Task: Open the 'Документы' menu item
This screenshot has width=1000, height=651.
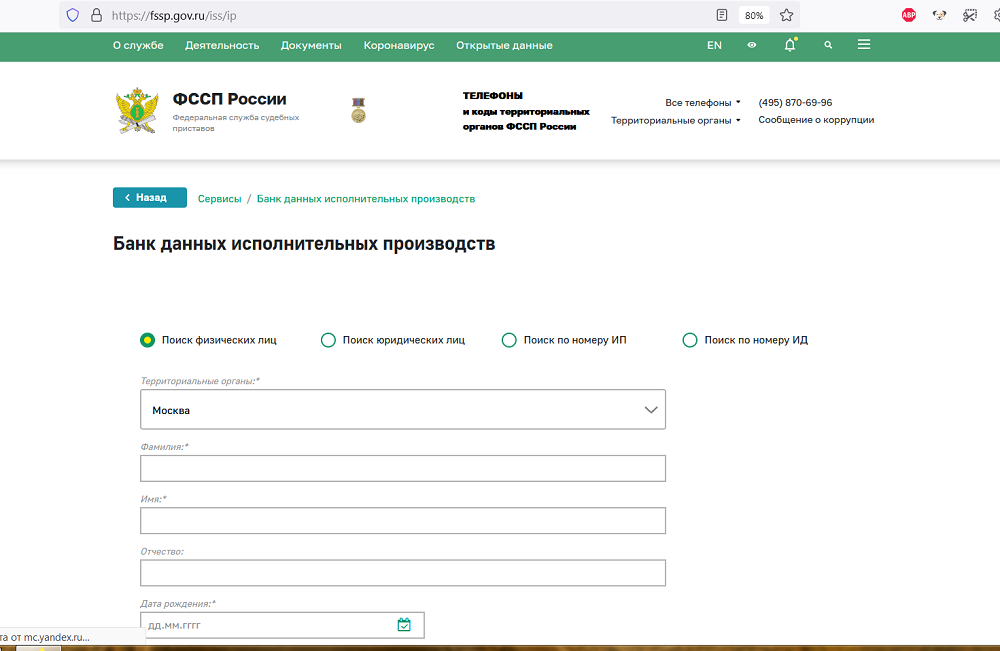Action: (311, 45)
